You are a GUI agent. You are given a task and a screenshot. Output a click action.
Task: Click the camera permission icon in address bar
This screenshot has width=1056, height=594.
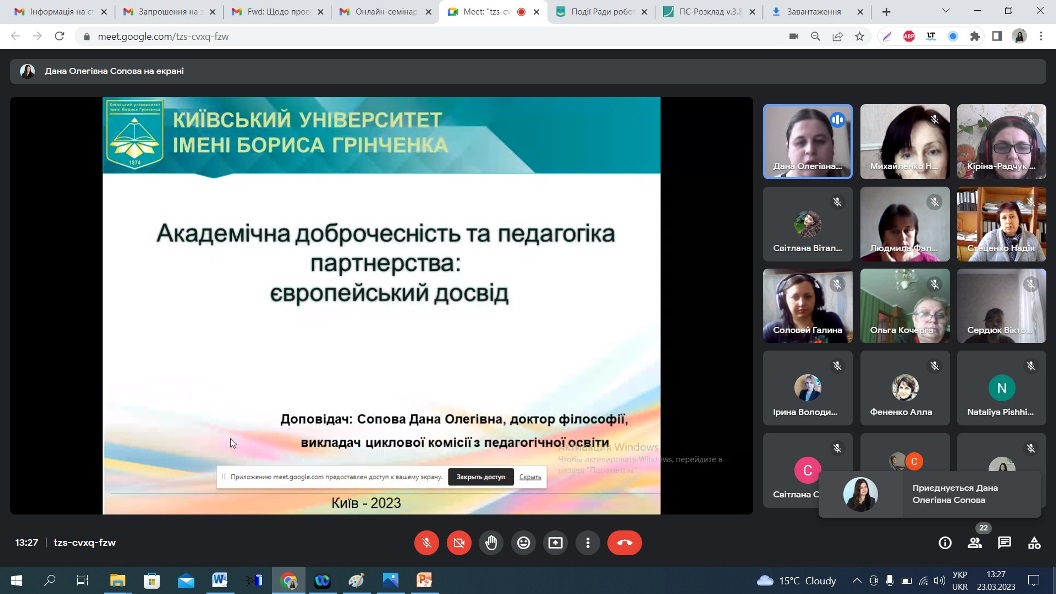[x=793, y=36]
